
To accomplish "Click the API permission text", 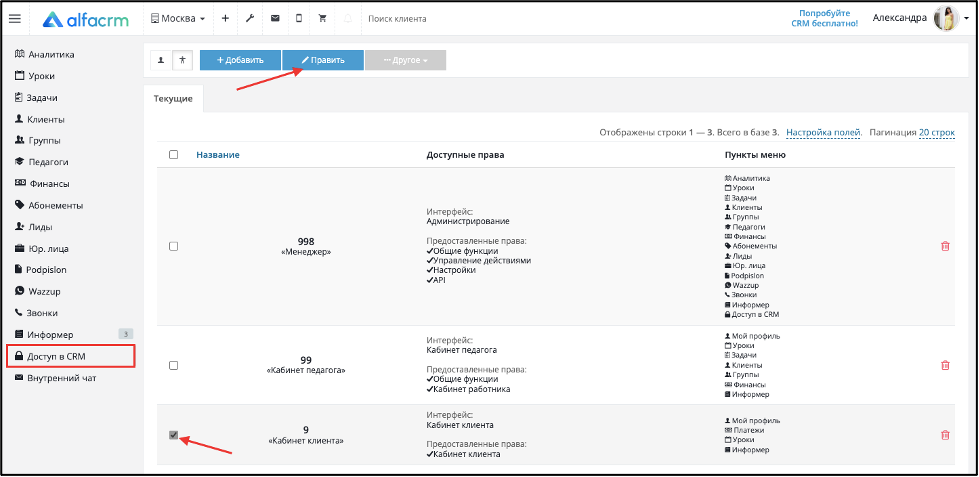I will point(436,280).
